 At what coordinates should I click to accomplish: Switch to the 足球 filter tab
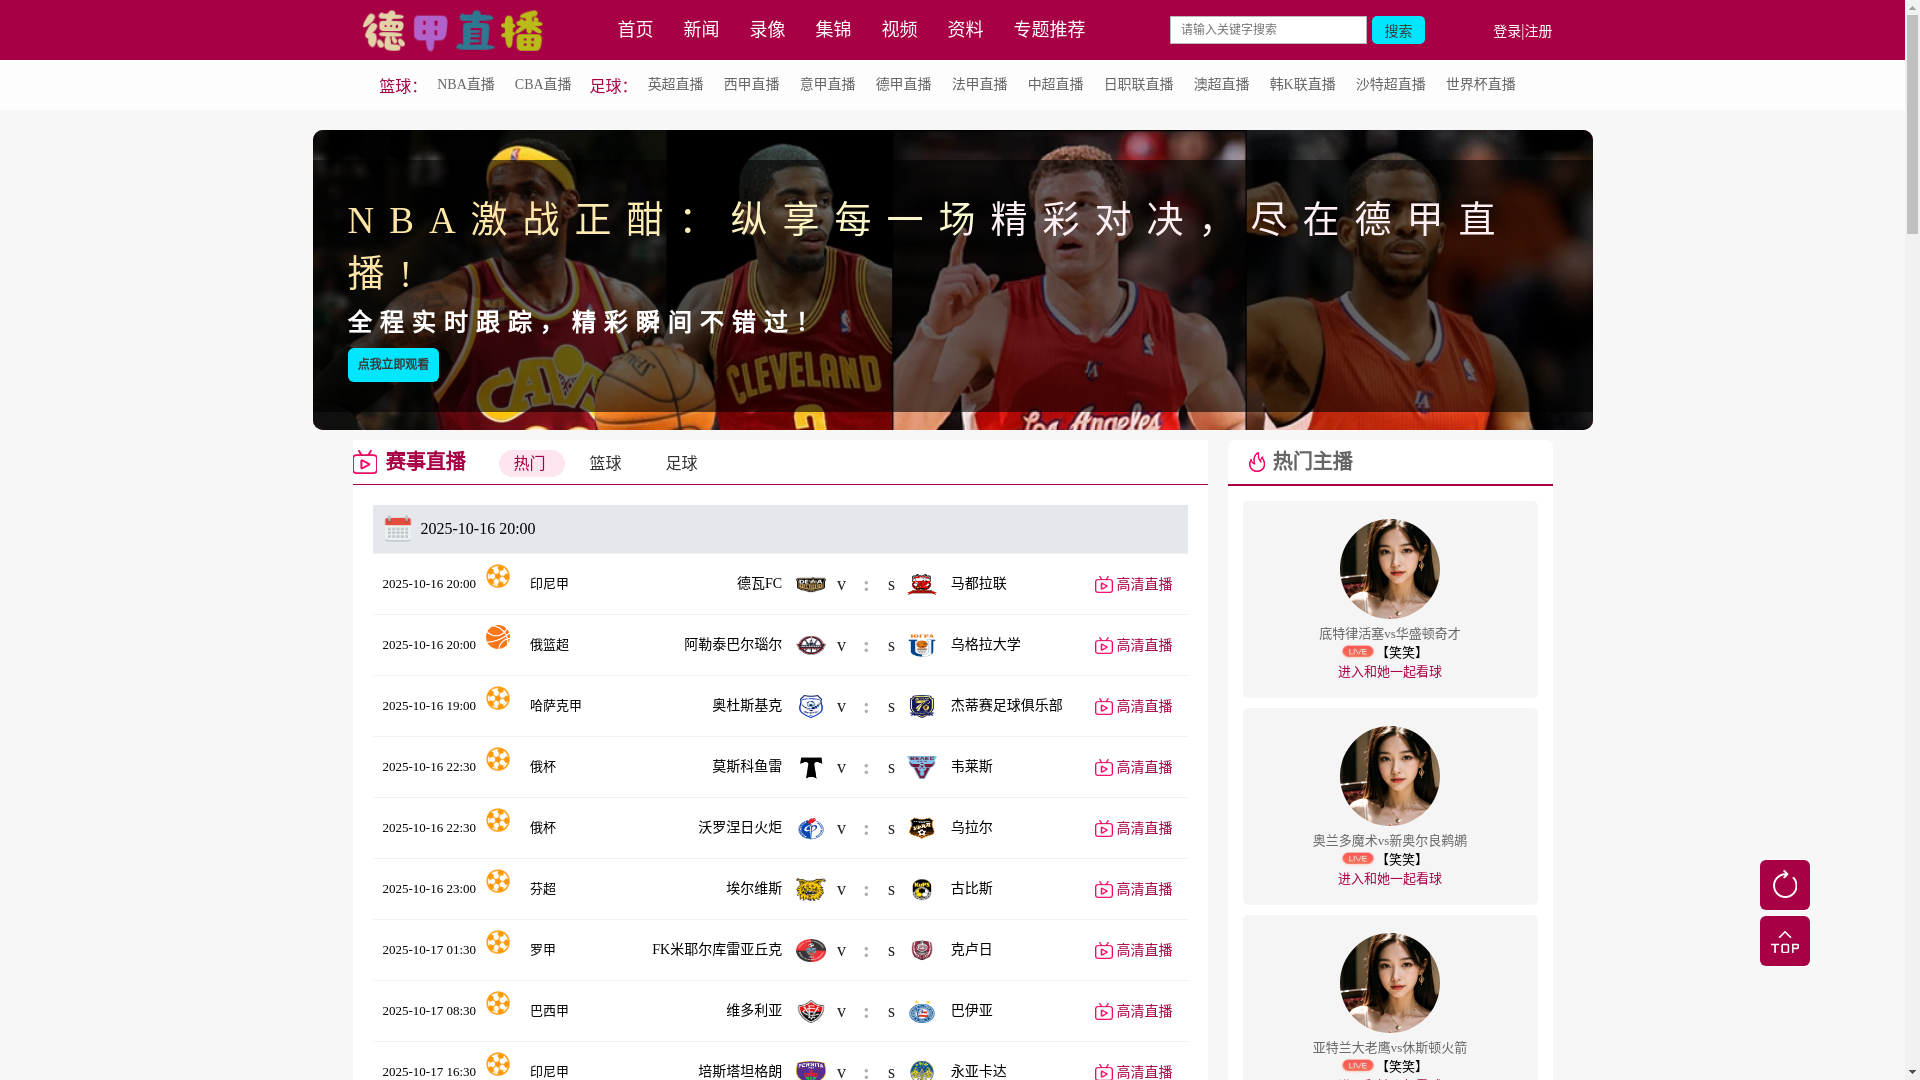681,463
